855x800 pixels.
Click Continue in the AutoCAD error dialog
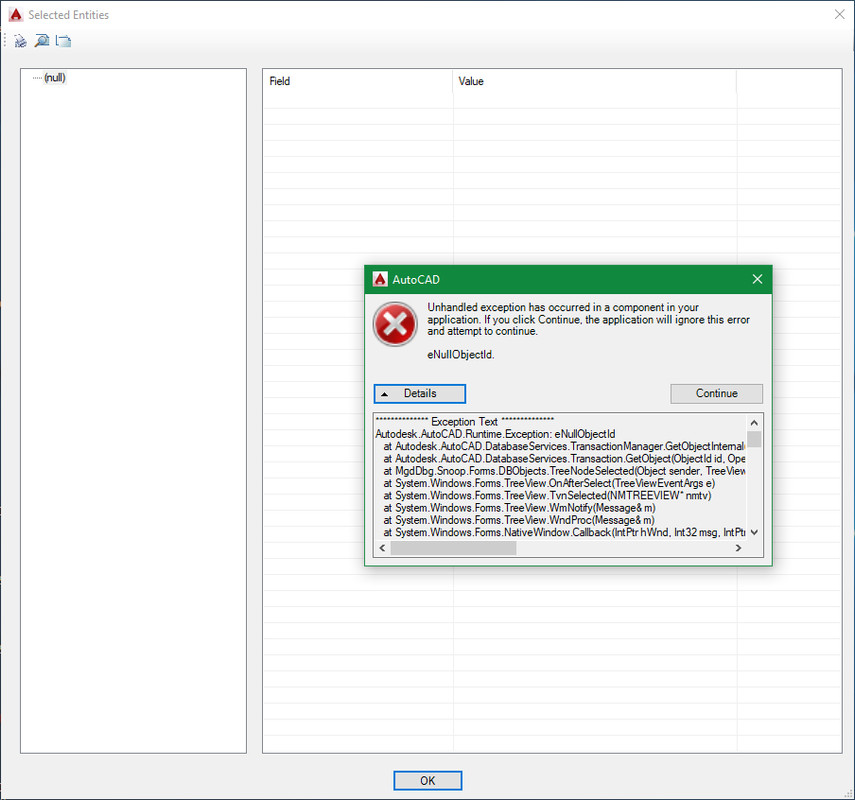click(x=716, y=394)
